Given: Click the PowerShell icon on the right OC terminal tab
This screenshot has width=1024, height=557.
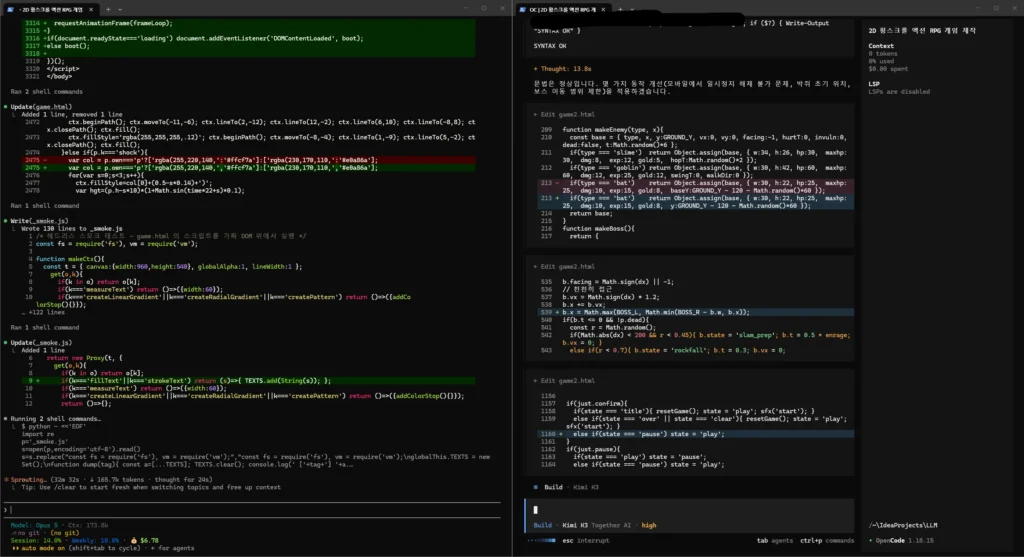Looking at the screenshot, I should 522,10.
